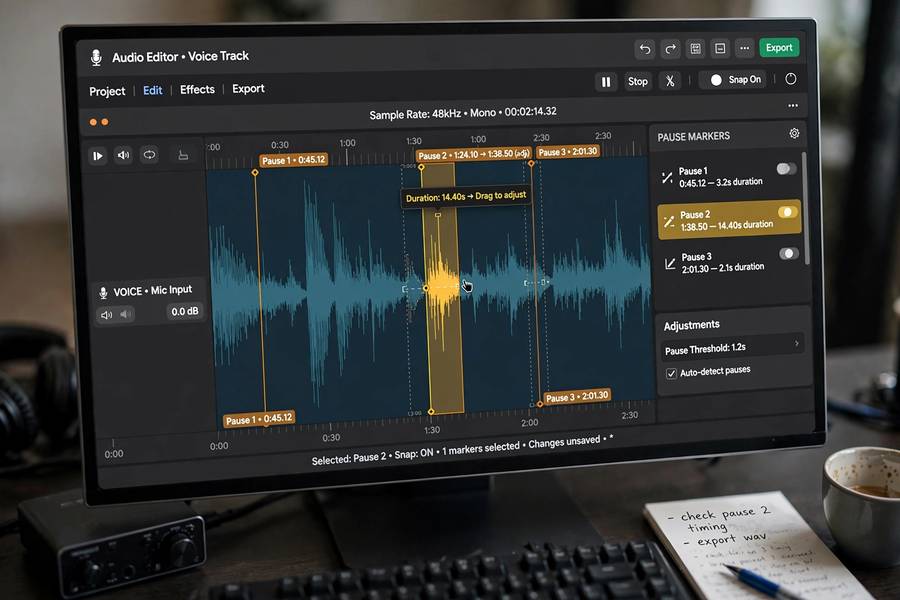Switch to the Edit tab

click(153, 91)
